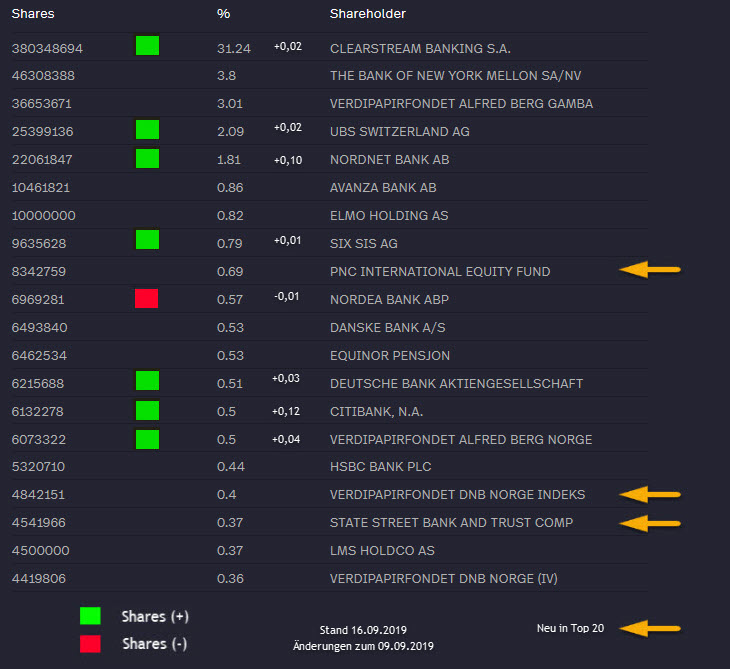Viewport: 730px width, 669px height.
Task: Select AVANZA BANK AB name
Action: (383, 188)
